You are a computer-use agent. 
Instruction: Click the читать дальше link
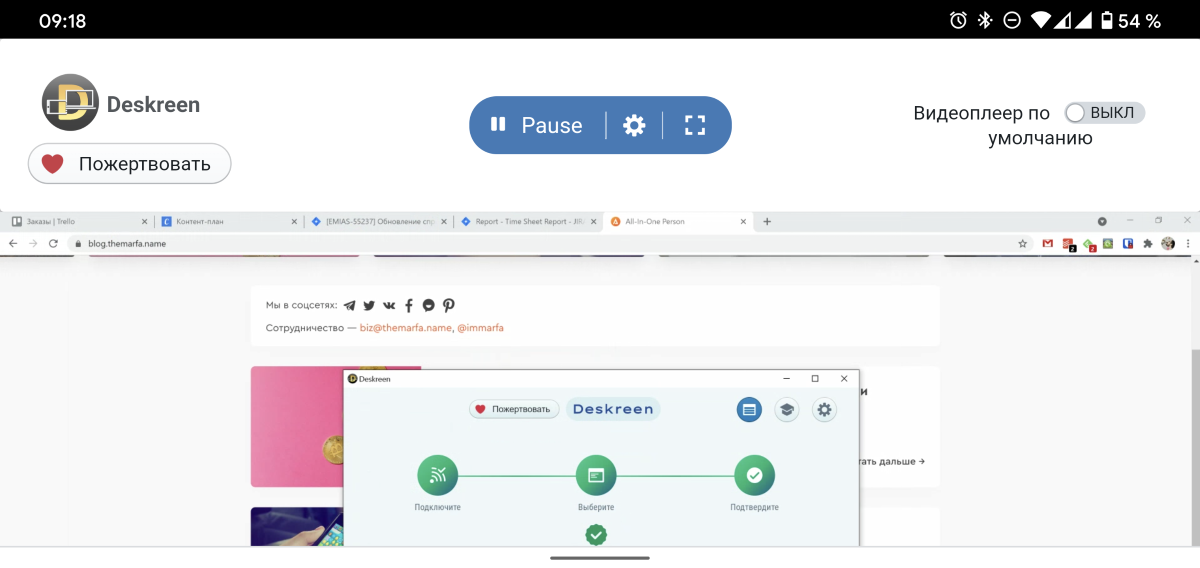[891, 462]
